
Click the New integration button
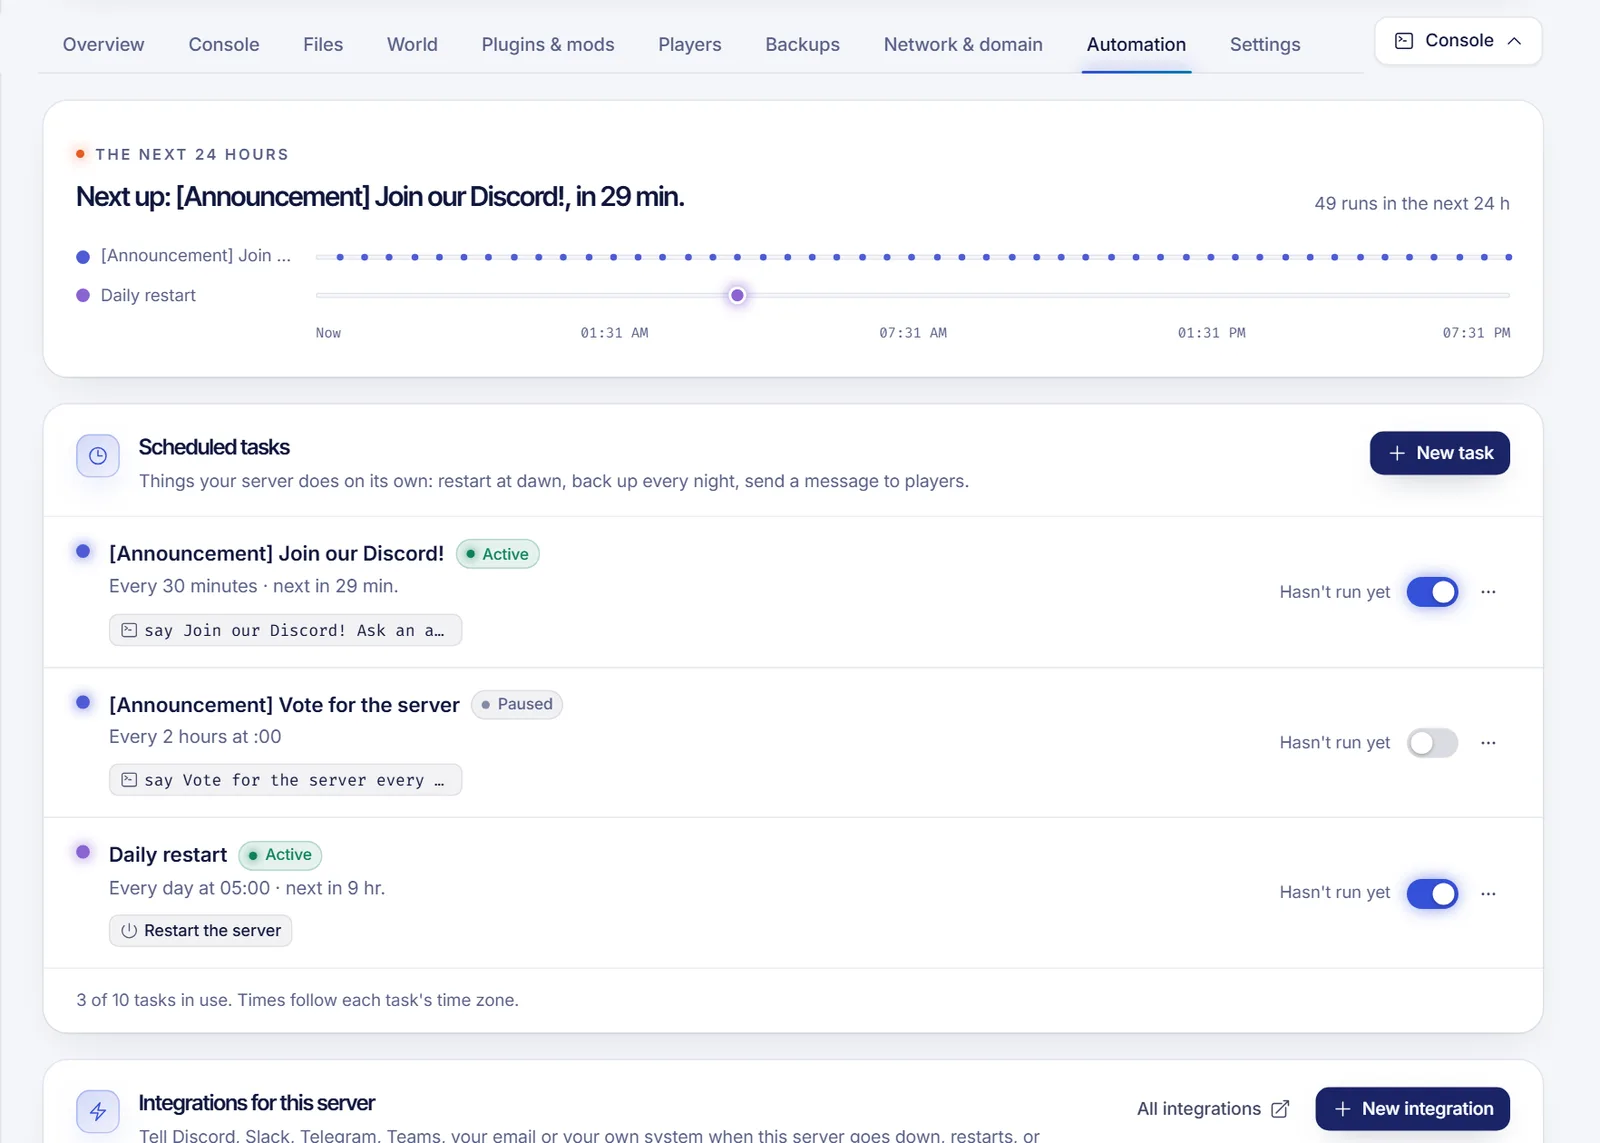pos(1412,1109)
